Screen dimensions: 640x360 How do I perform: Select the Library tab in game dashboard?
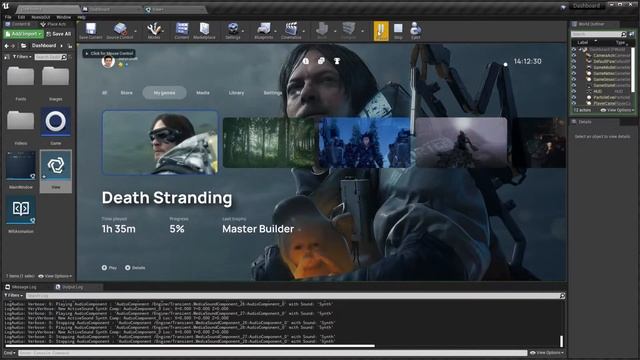pos(236,93)
